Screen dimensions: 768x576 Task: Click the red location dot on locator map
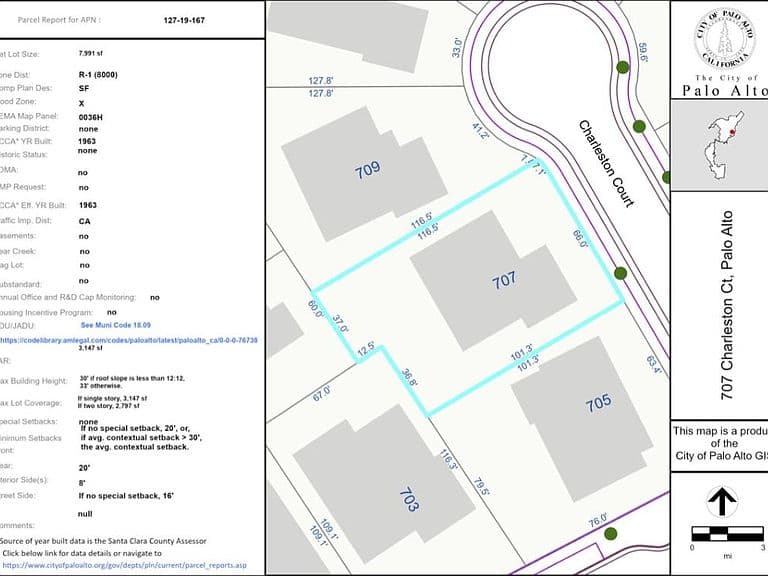(733, 132)
